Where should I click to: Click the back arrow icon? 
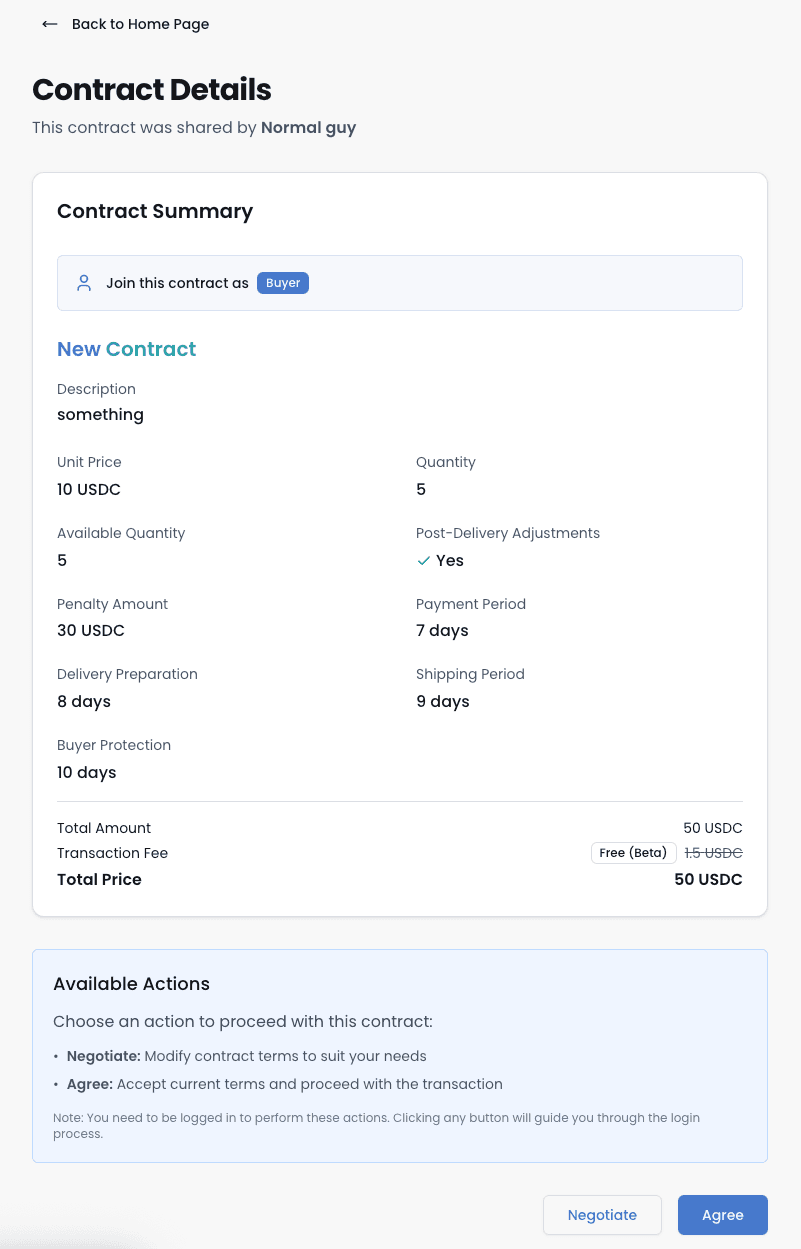[50, 24]
